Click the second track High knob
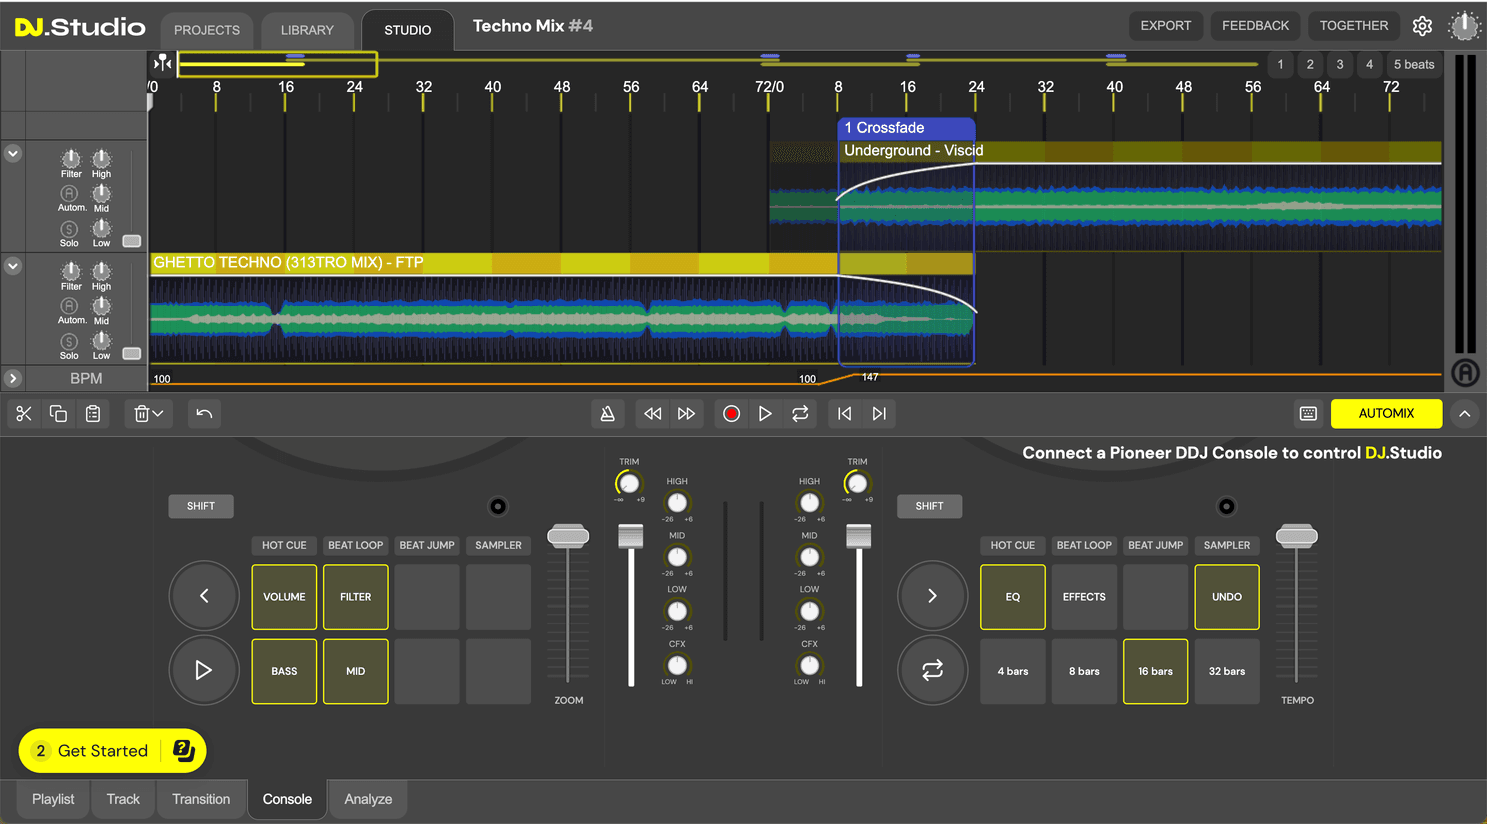The width and height of the screenshot is (1487, 824). pos(102,271)
